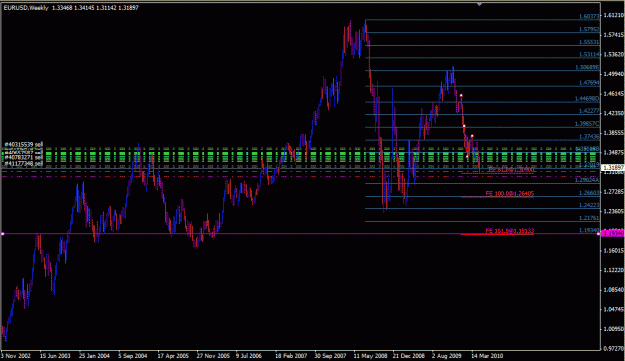
Task: Click the 3 Nov 2002 date label
Action: point(16,355)
